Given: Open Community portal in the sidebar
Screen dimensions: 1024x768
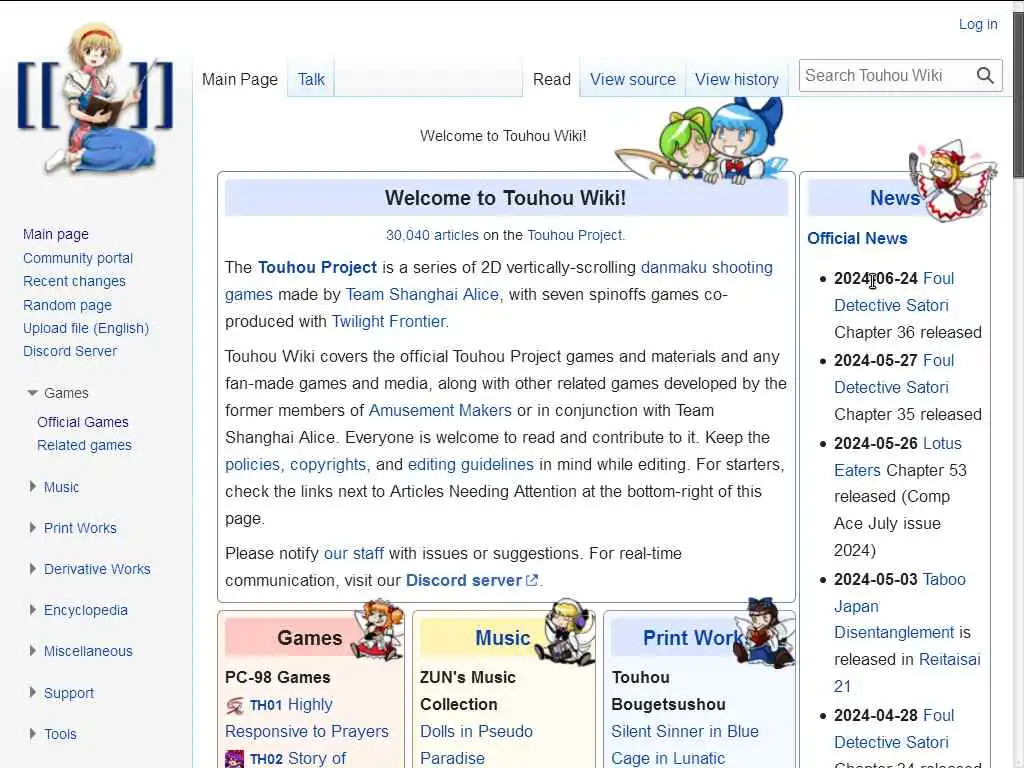Looking at the screenshot, I should tap(78, 258).
